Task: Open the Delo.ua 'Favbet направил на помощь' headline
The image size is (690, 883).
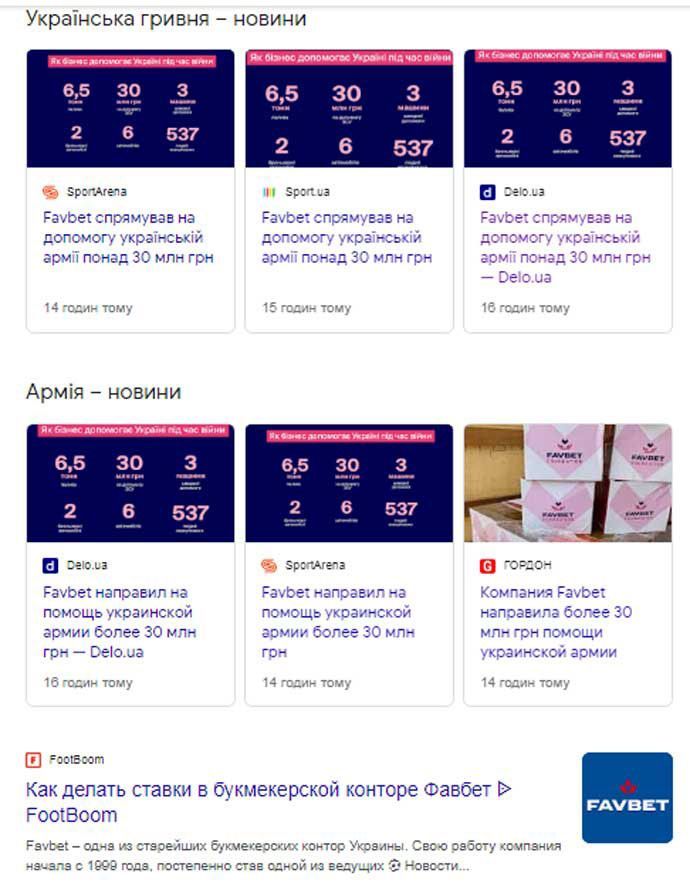Action: tap(119, 622)
